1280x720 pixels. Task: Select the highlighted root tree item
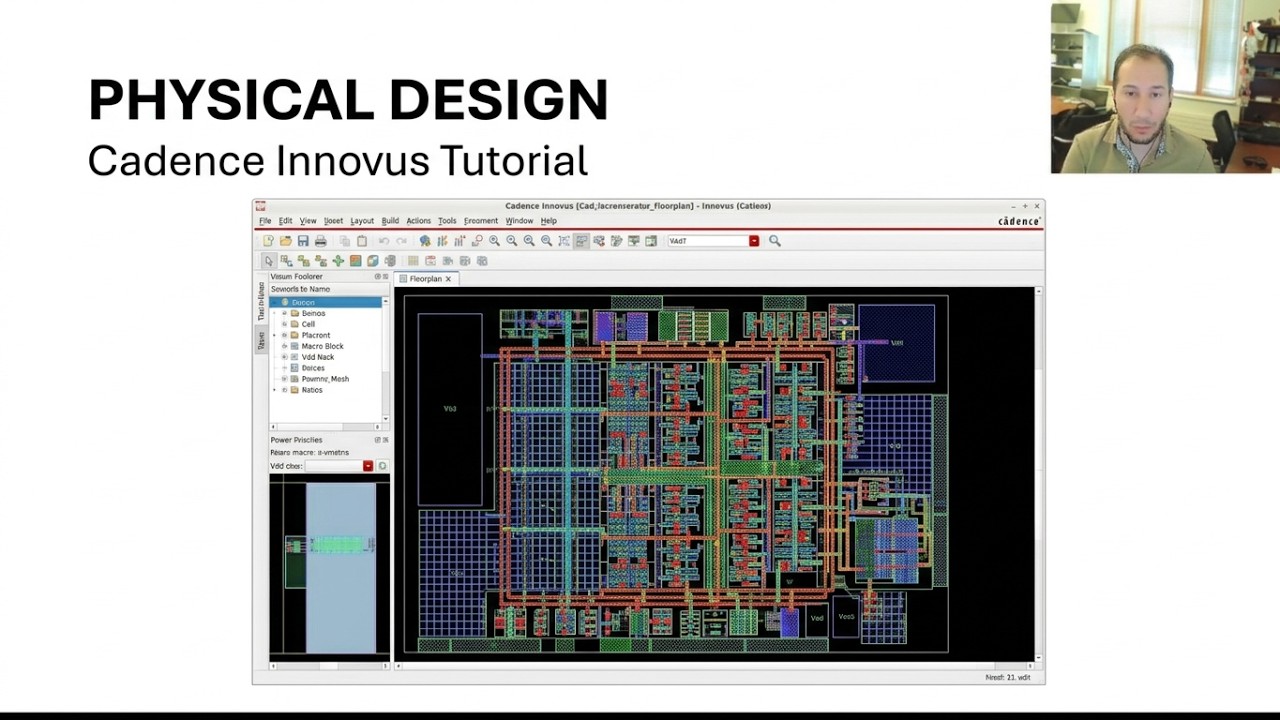point(325,302)
